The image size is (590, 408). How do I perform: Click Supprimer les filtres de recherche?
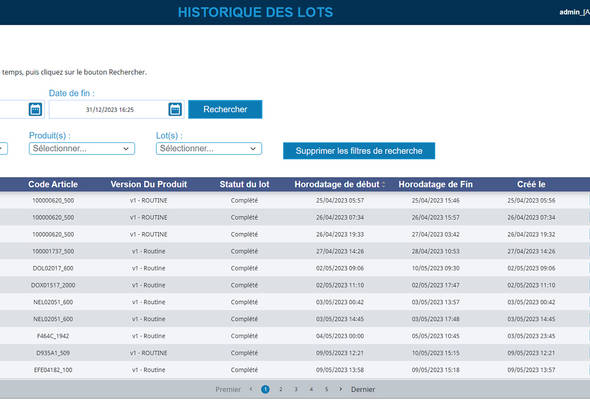tap(359, 151)
